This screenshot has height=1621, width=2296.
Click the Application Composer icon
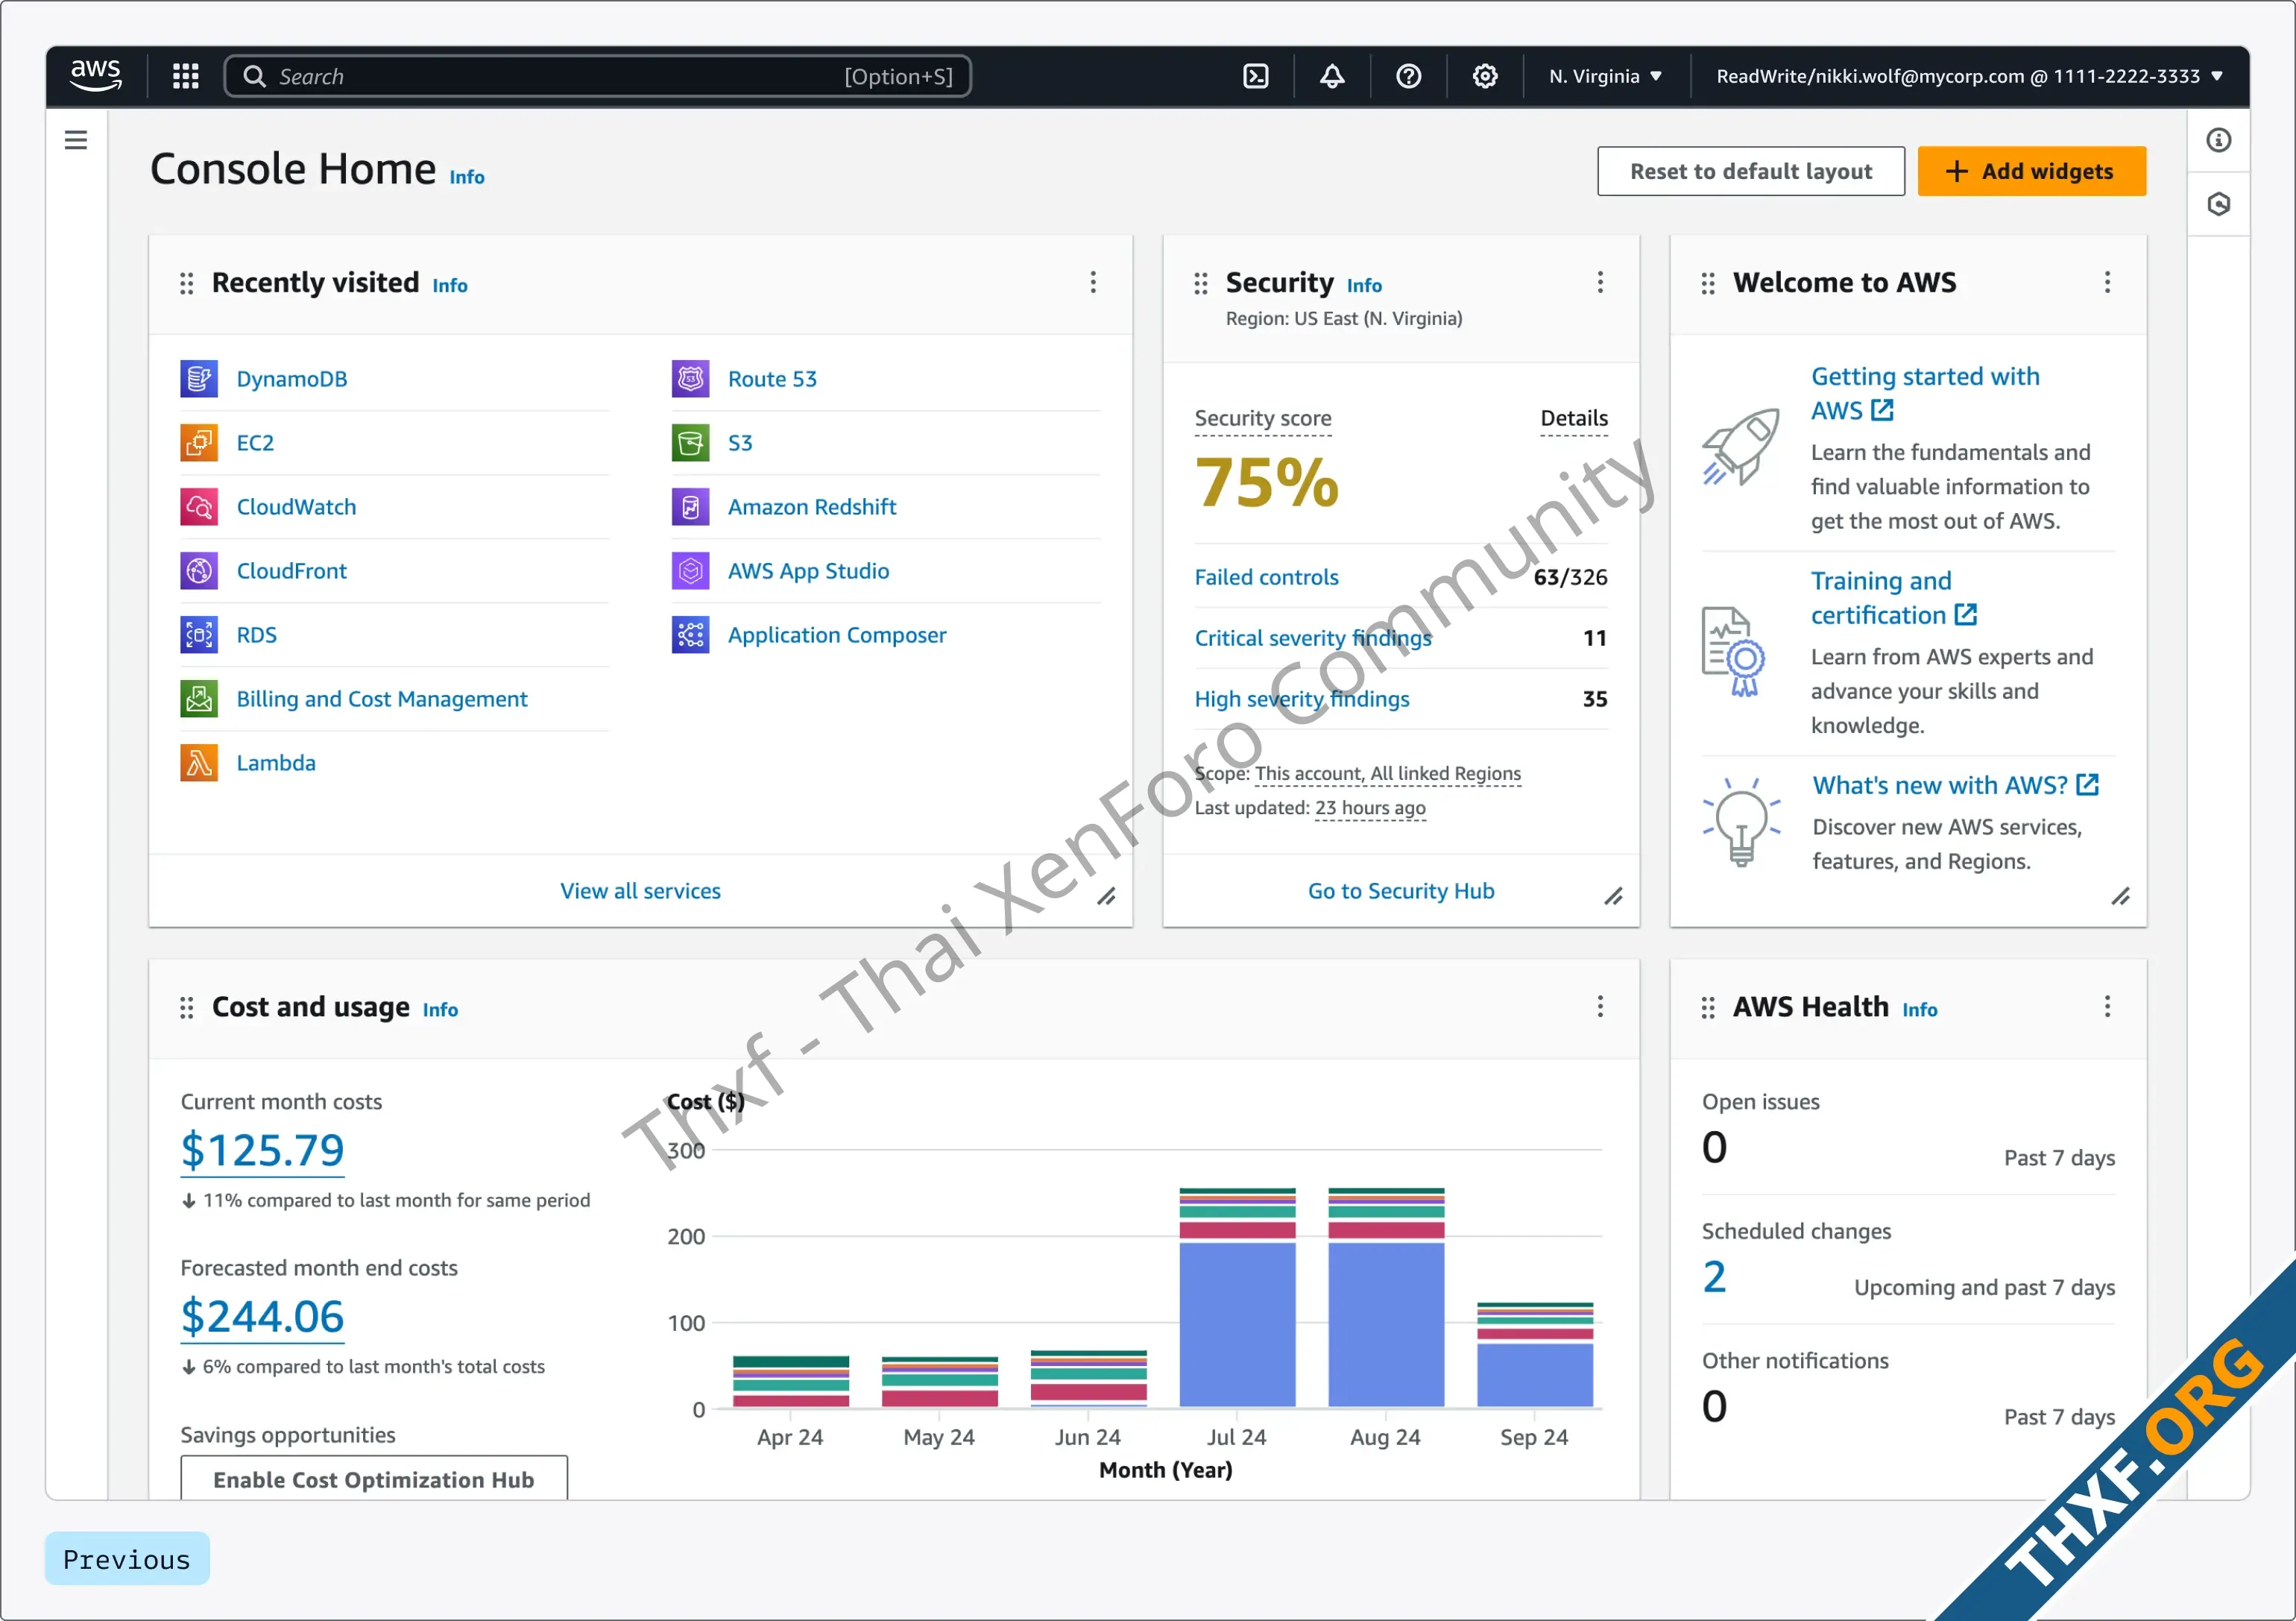click(690, 635)
